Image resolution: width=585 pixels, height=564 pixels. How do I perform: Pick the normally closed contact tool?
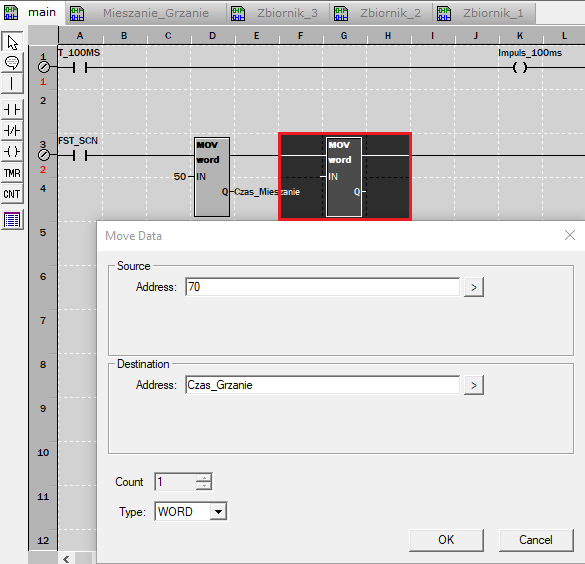click(x=12, y=131)
